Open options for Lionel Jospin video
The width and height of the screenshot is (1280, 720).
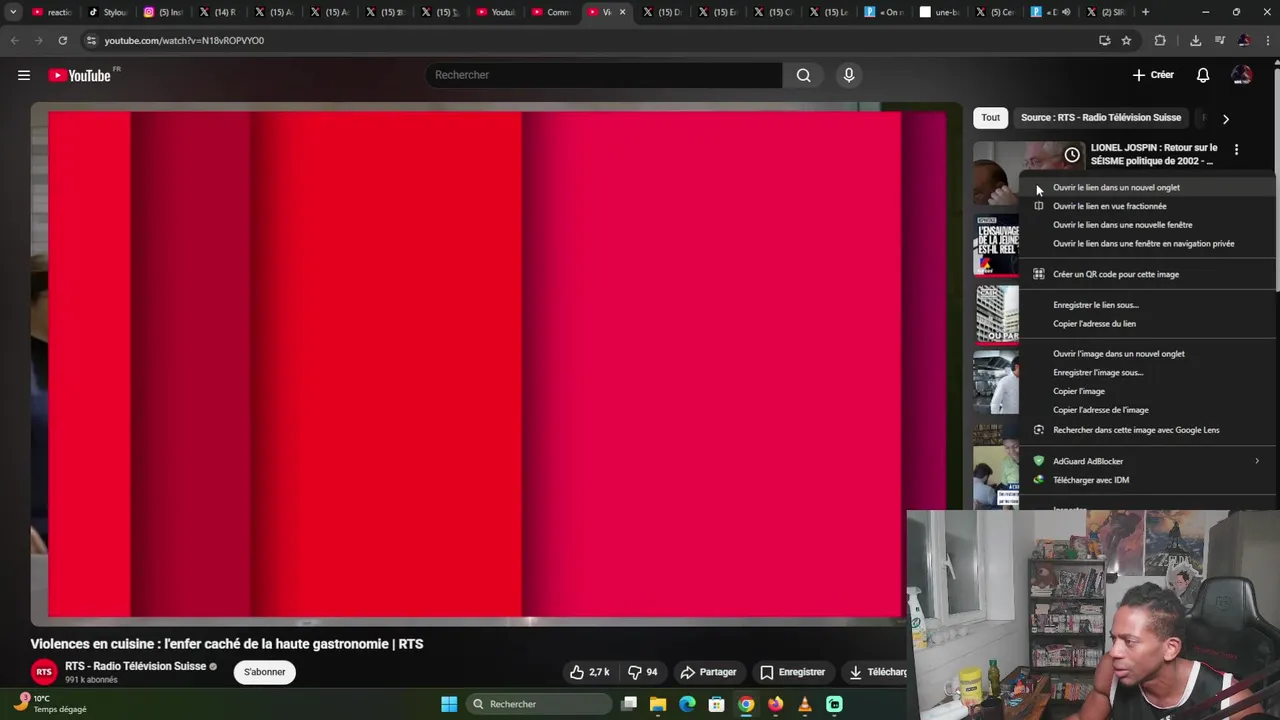click(1236, 149)
